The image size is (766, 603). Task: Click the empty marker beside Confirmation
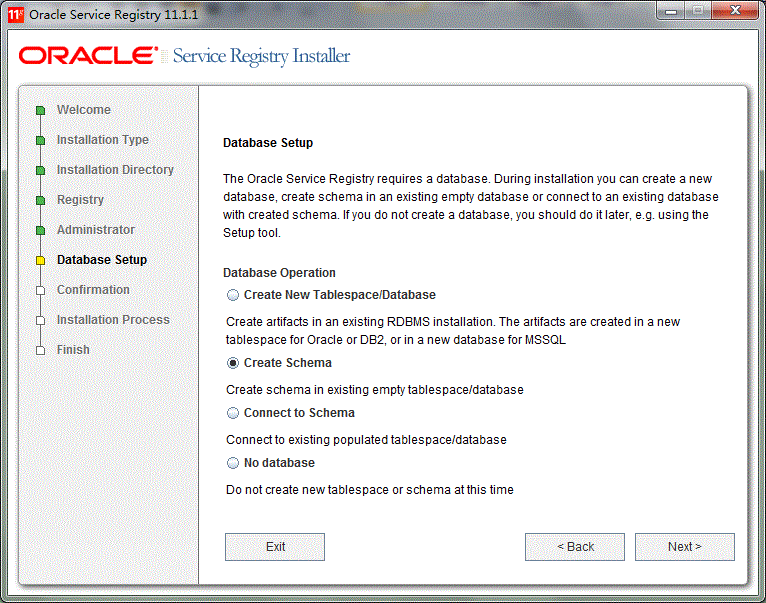(41, 291)
